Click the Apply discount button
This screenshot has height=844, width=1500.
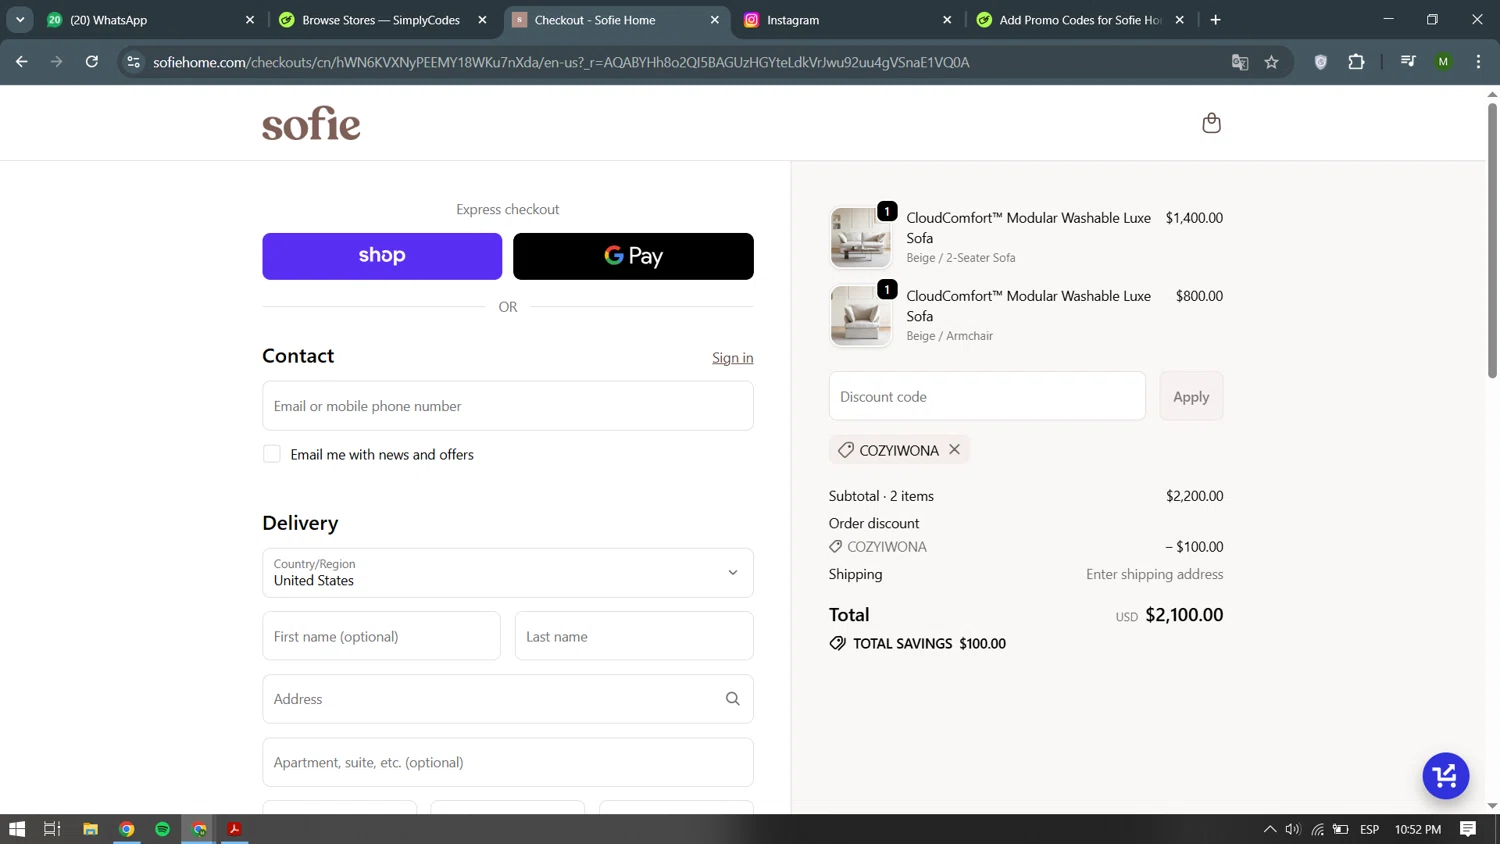[1191, 397]
